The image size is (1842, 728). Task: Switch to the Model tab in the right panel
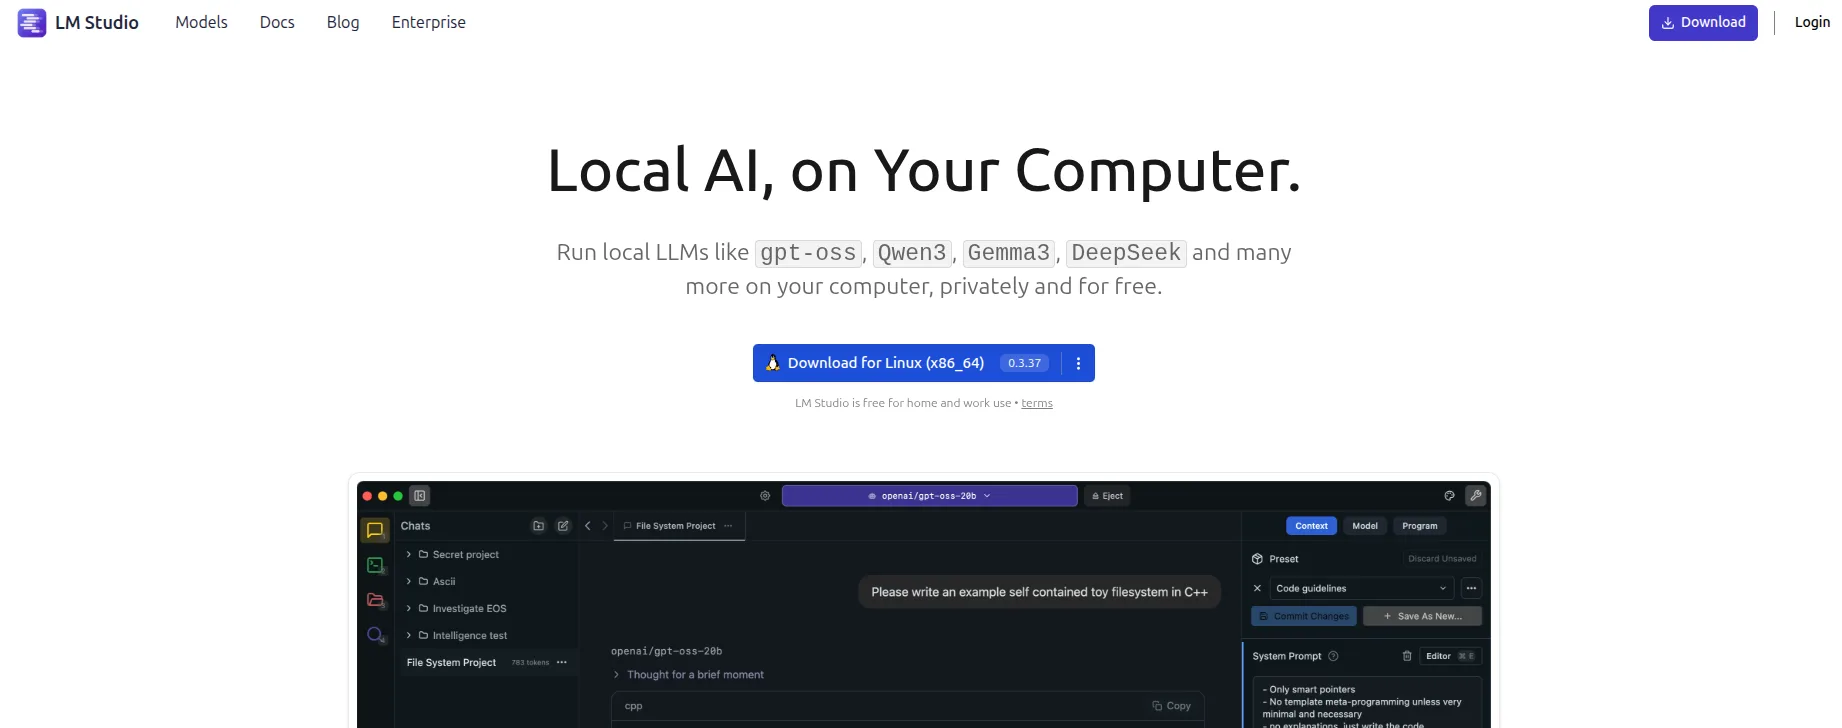coord(1365,526)
